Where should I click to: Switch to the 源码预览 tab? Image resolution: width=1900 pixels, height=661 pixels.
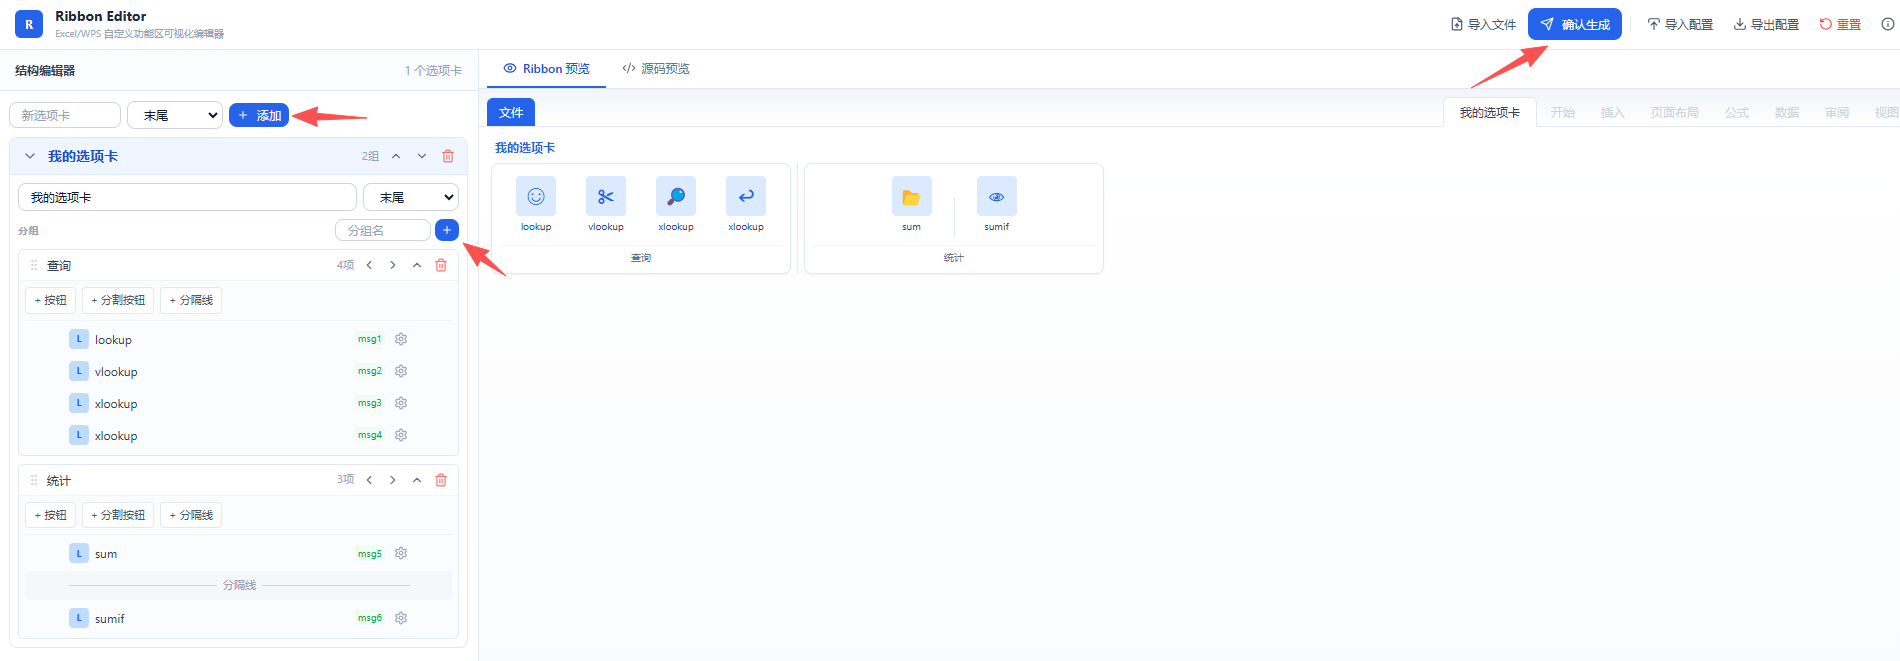(656, 69)
